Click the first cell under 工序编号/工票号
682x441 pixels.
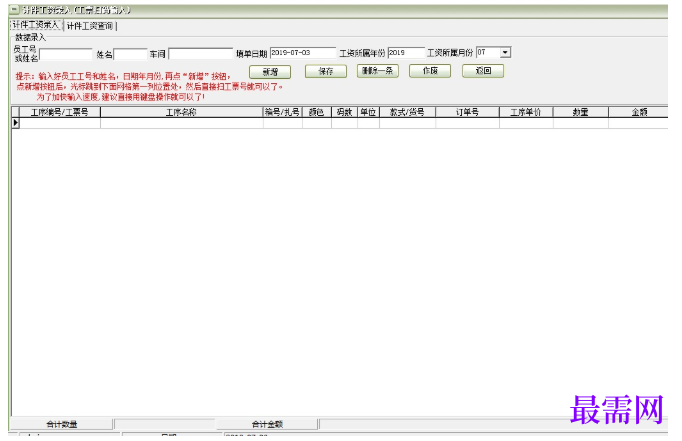point(60,123)
